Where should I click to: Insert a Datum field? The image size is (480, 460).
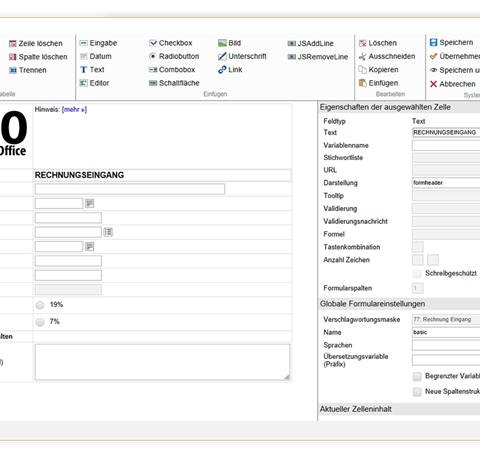[x=96, y=56]
